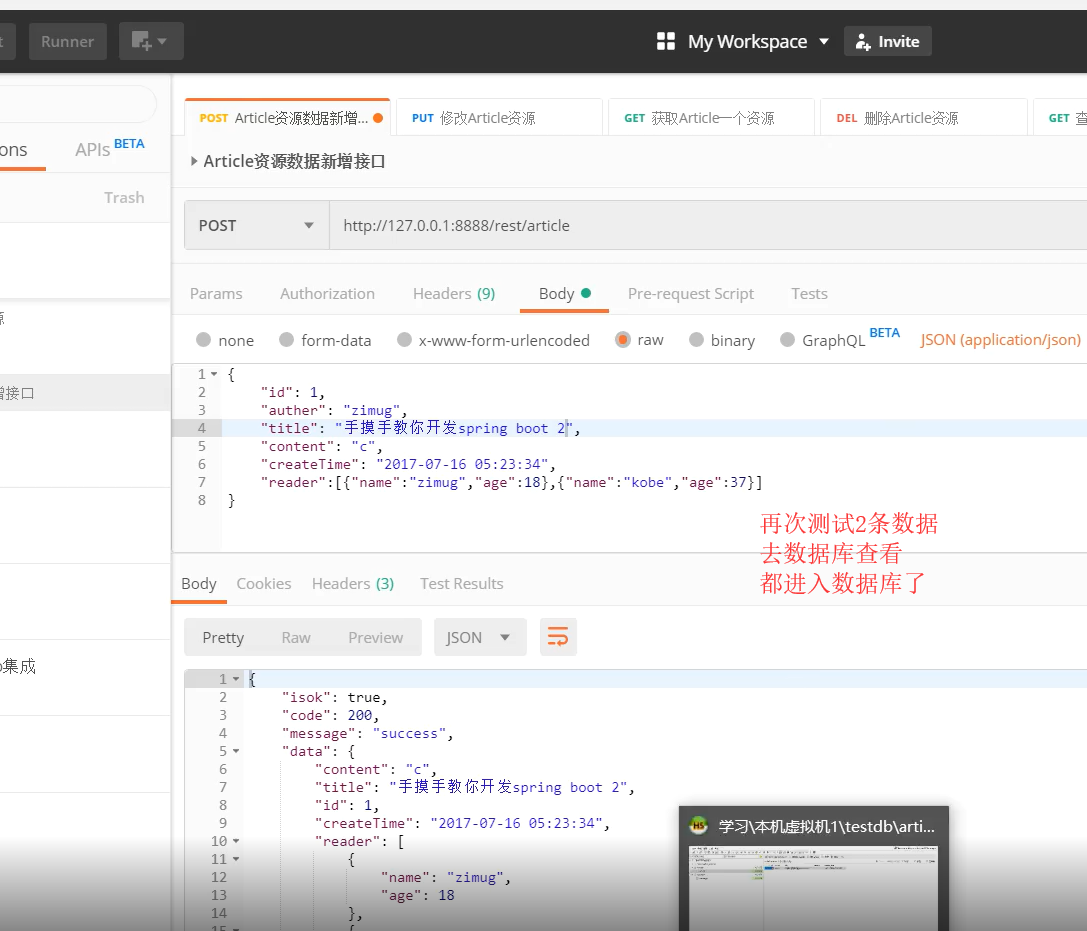Viewport: 1087px width, 931px height.
Task: Collapse response line 1 fold arrow
Action: (236, 679)
